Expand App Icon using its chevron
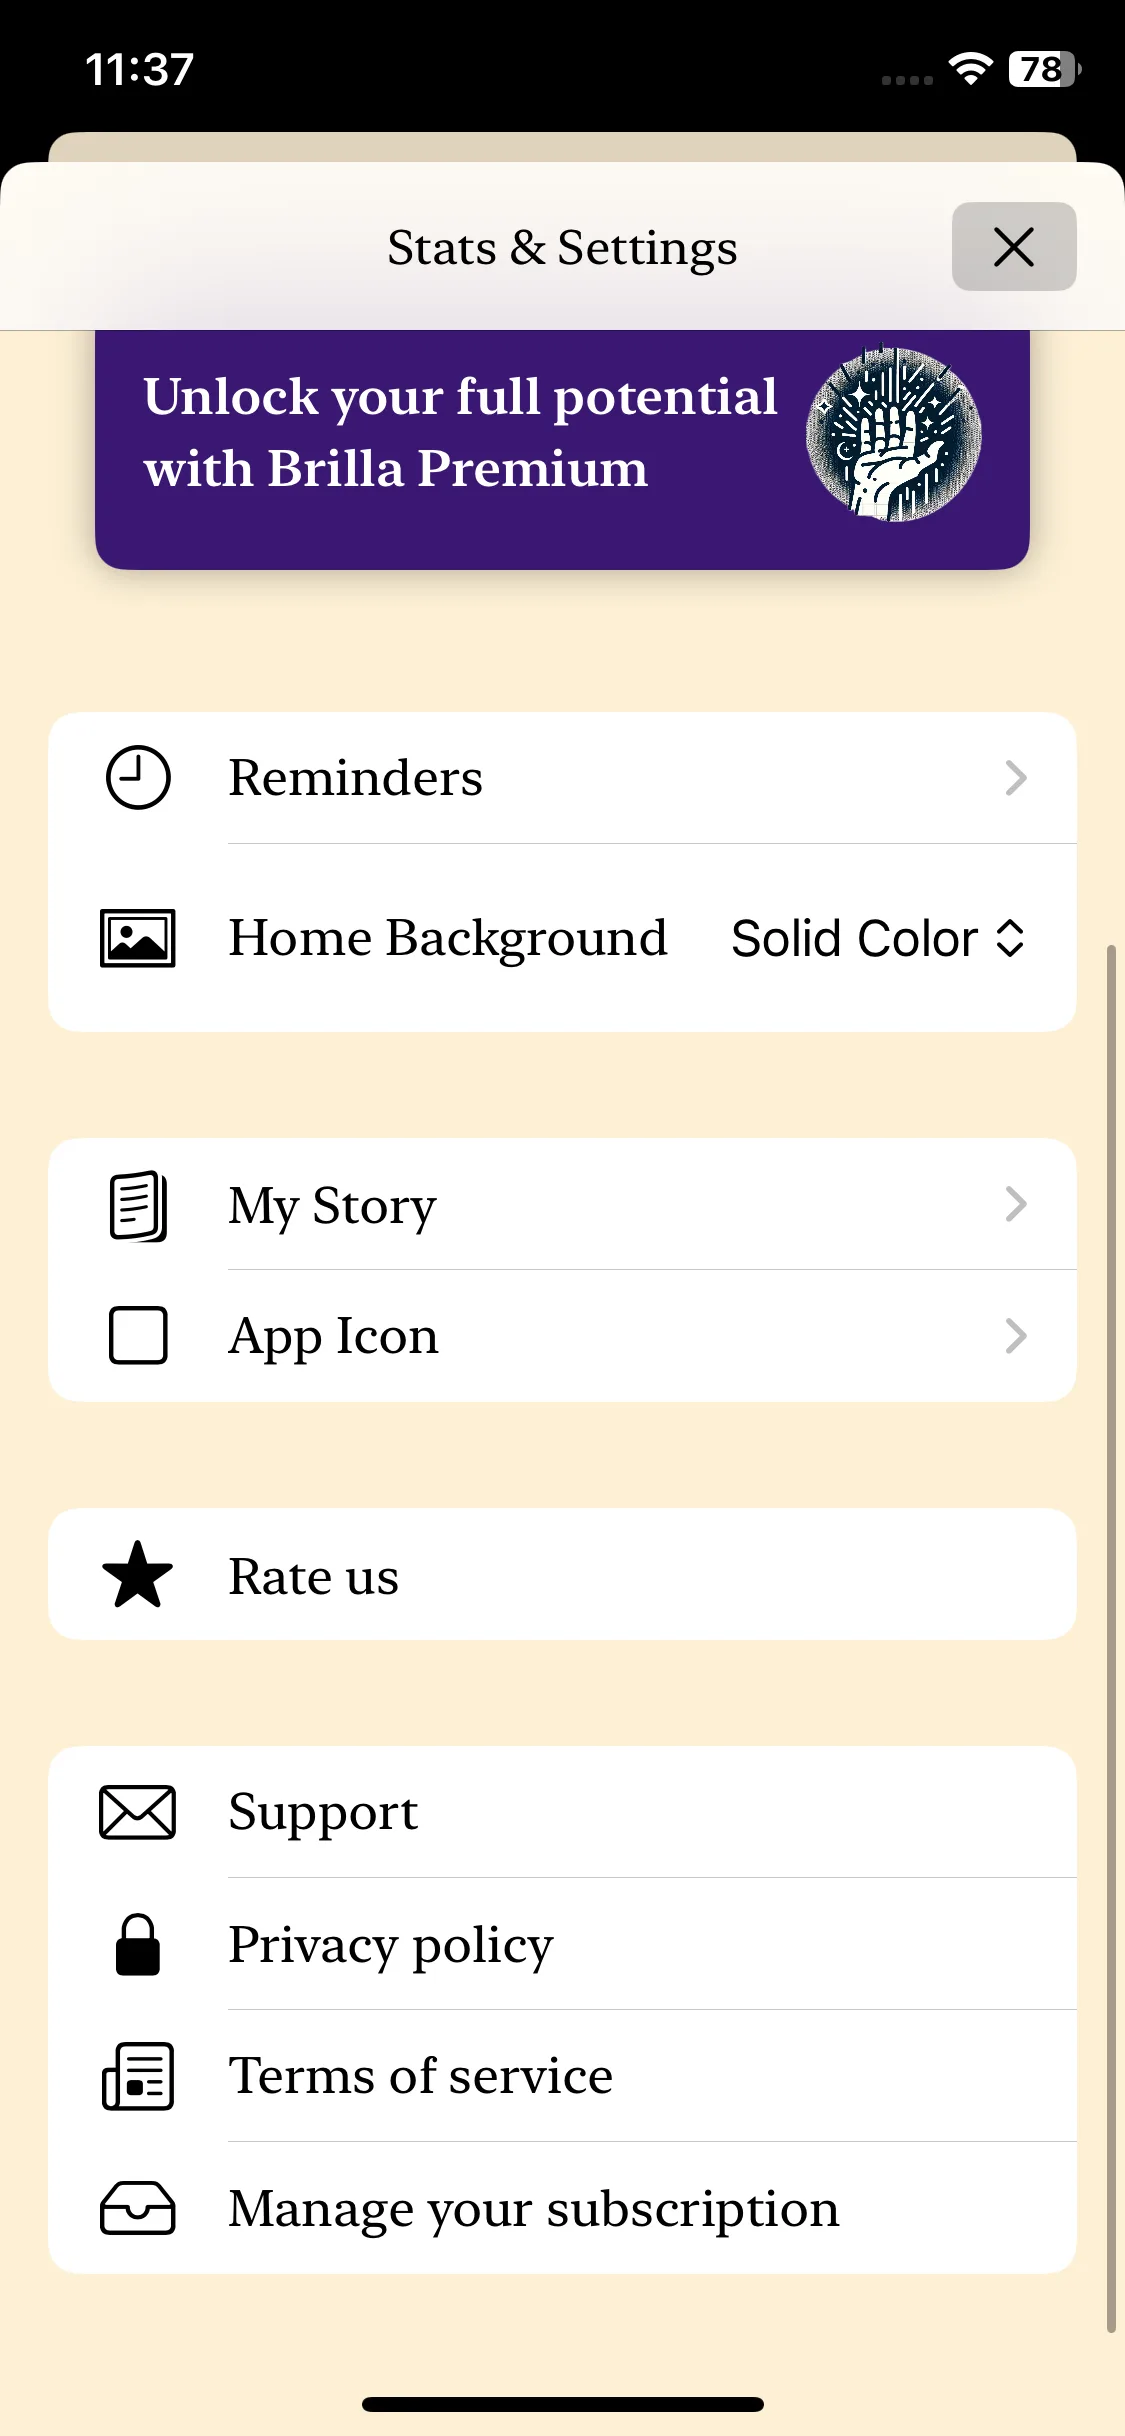 [1015, 1335]
